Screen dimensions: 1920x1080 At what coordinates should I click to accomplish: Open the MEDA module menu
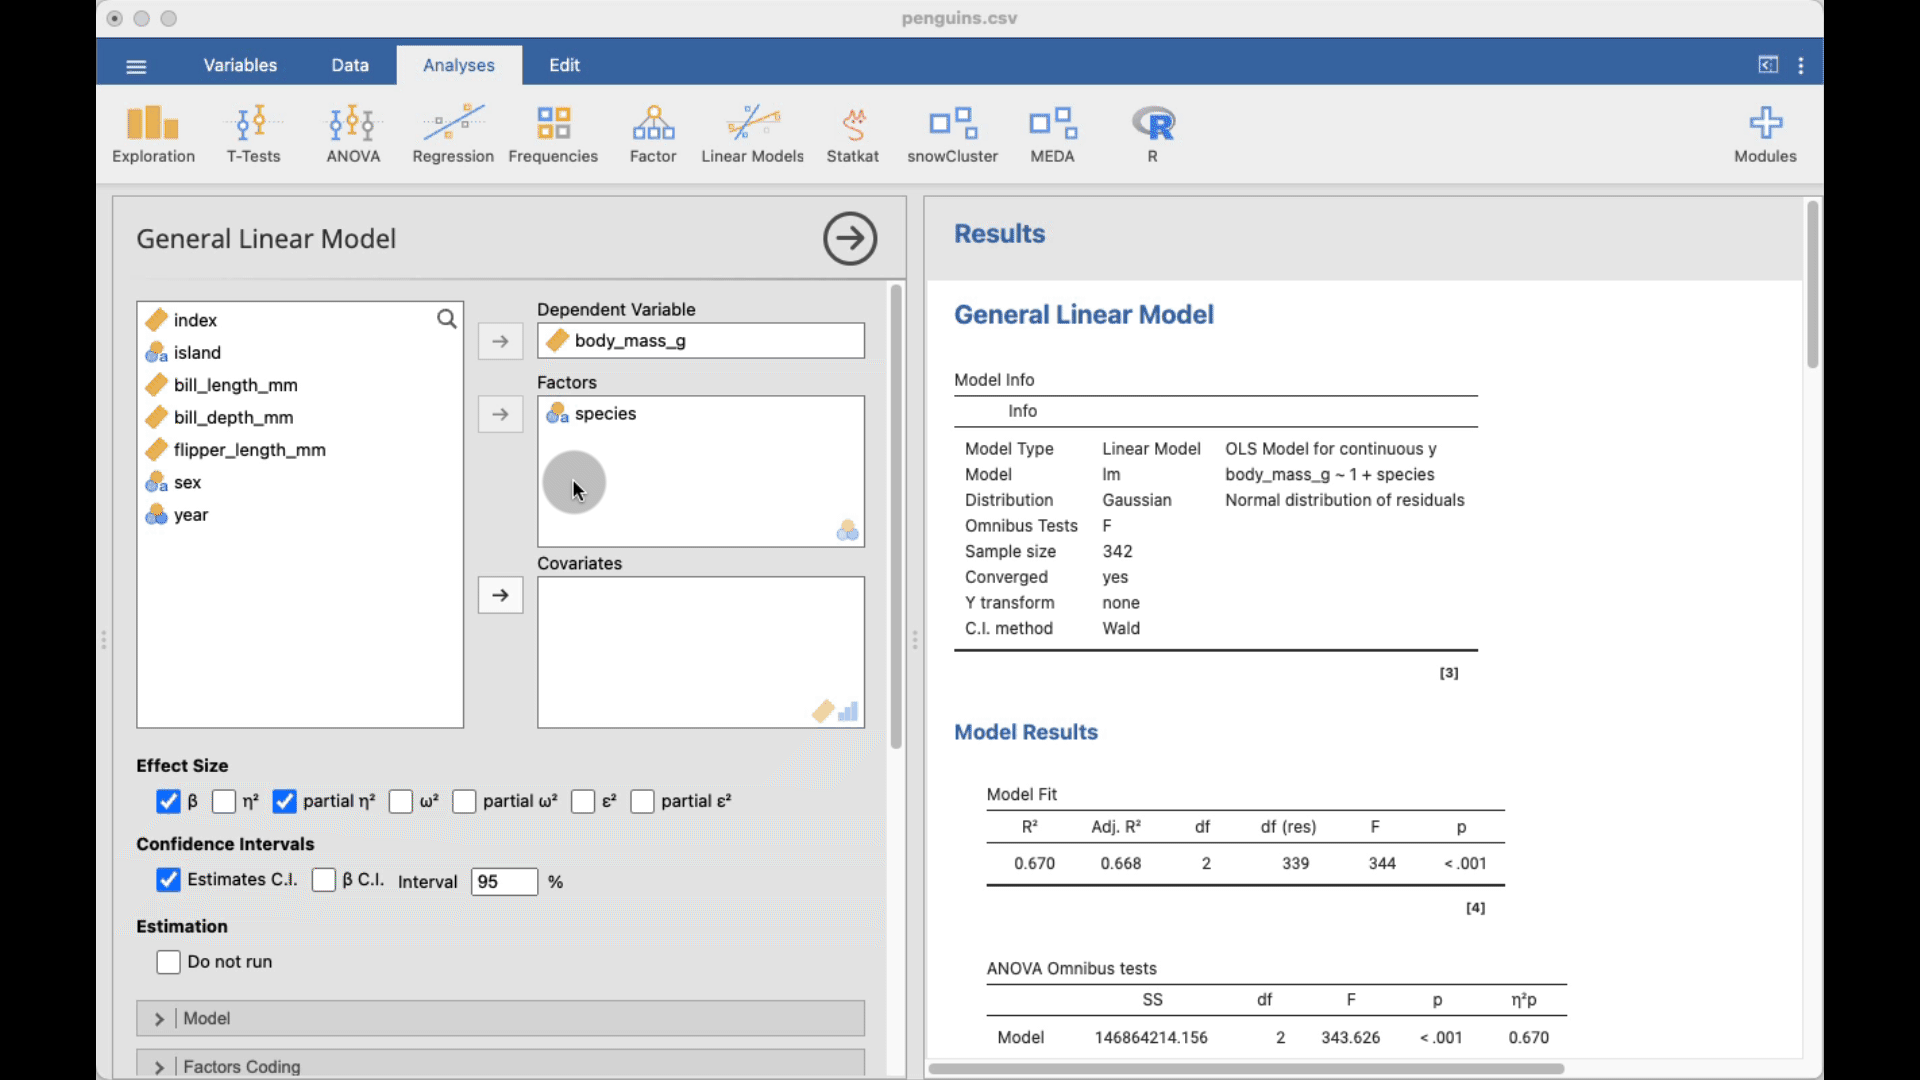(x=1052, y=134)
